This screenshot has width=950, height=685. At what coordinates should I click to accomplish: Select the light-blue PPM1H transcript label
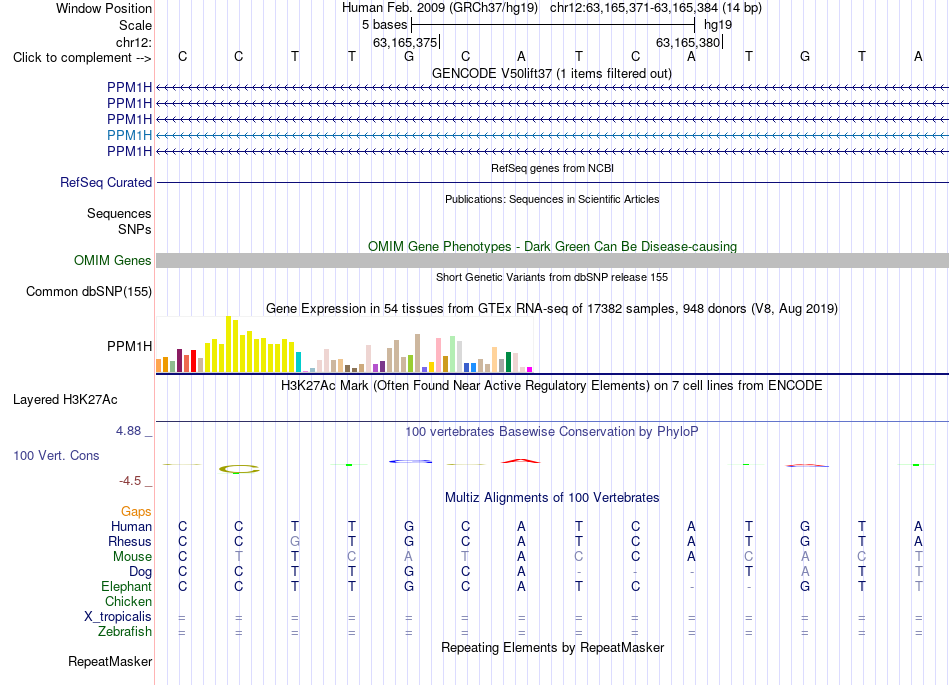coord(129,135)
